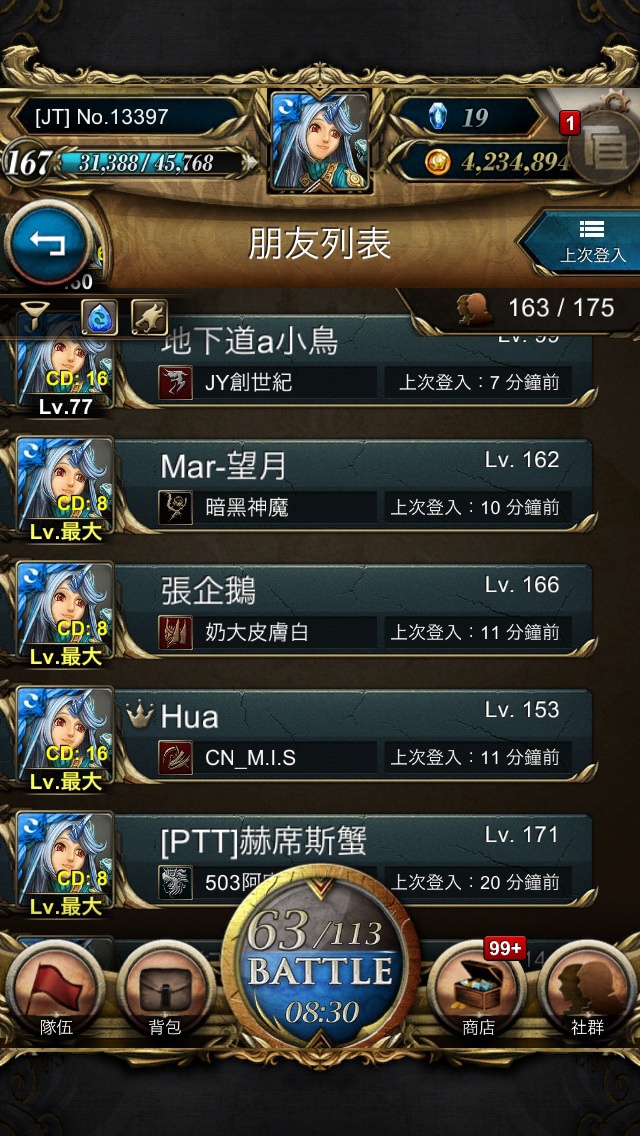Open the 隊伍 team flag icon

tap(56, 990)
